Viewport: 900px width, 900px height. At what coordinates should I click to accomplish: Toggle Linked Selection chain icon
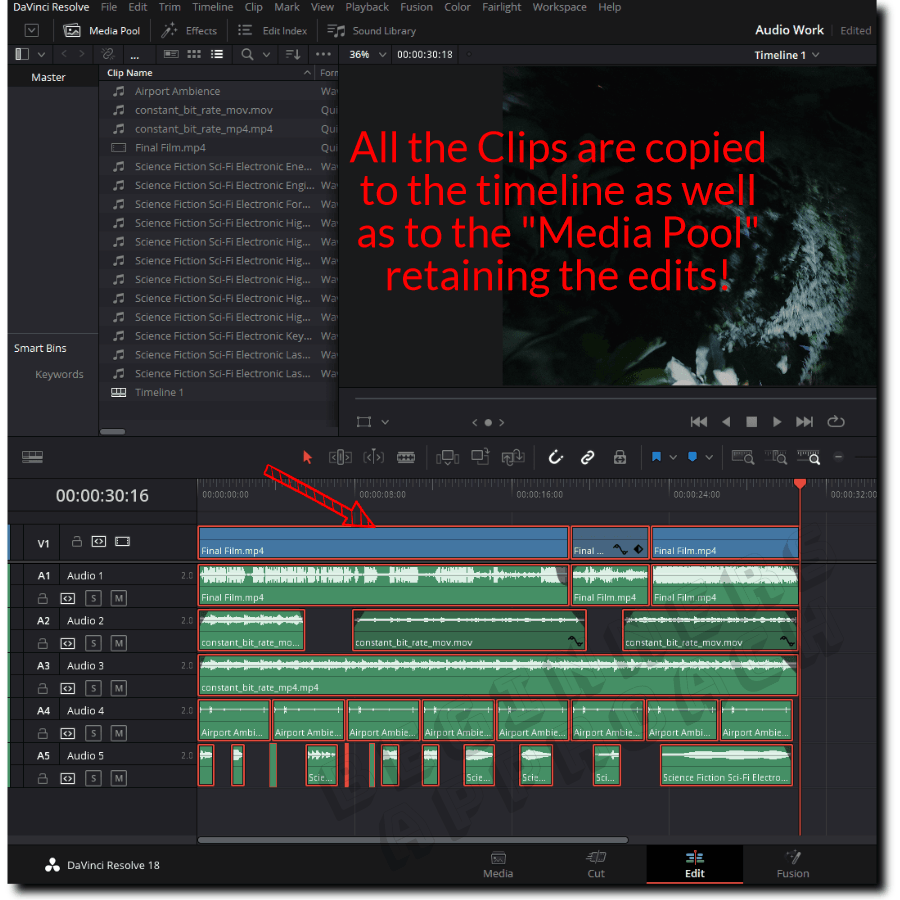click(588, 457)
